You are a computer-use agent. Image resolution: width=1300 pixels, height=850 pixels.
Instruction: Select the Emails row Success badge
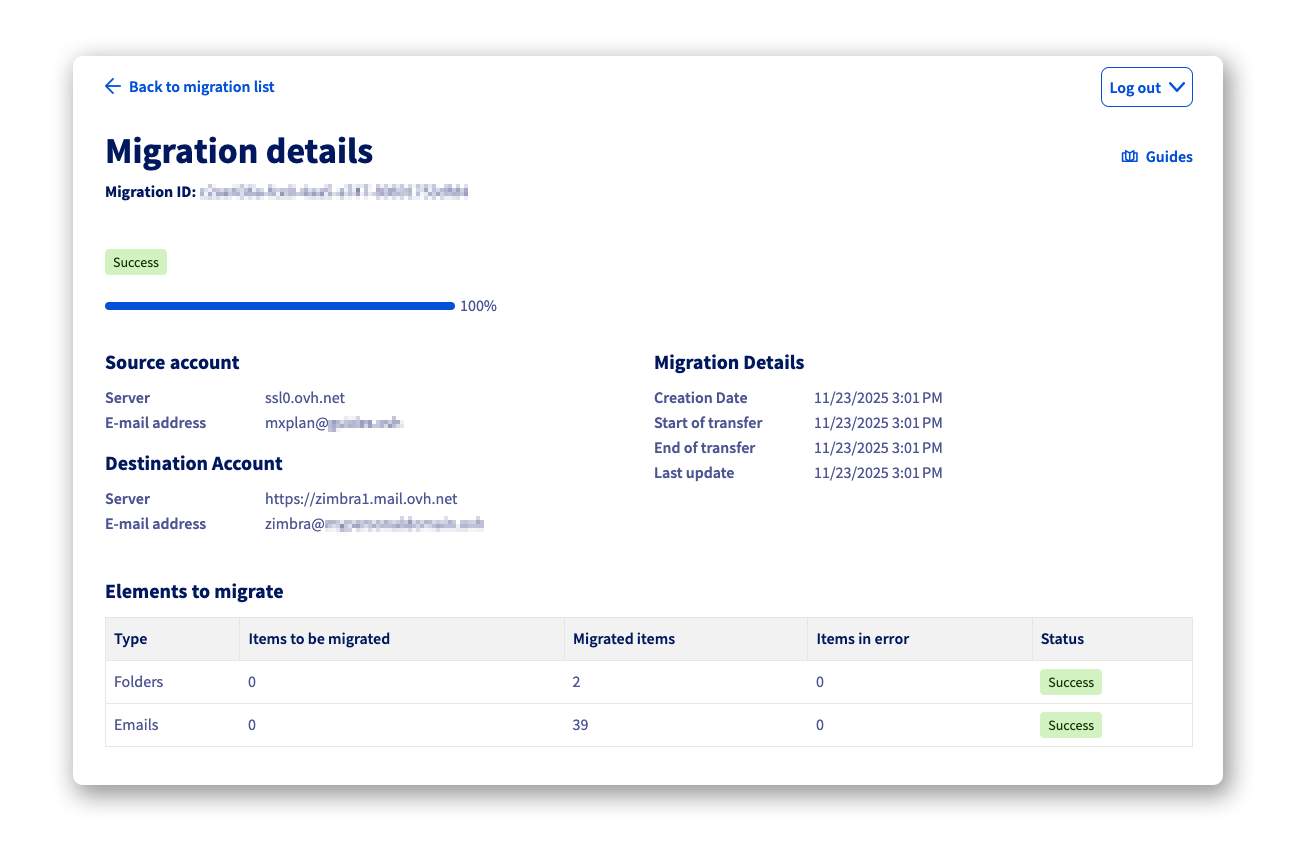click(1070, 725)
